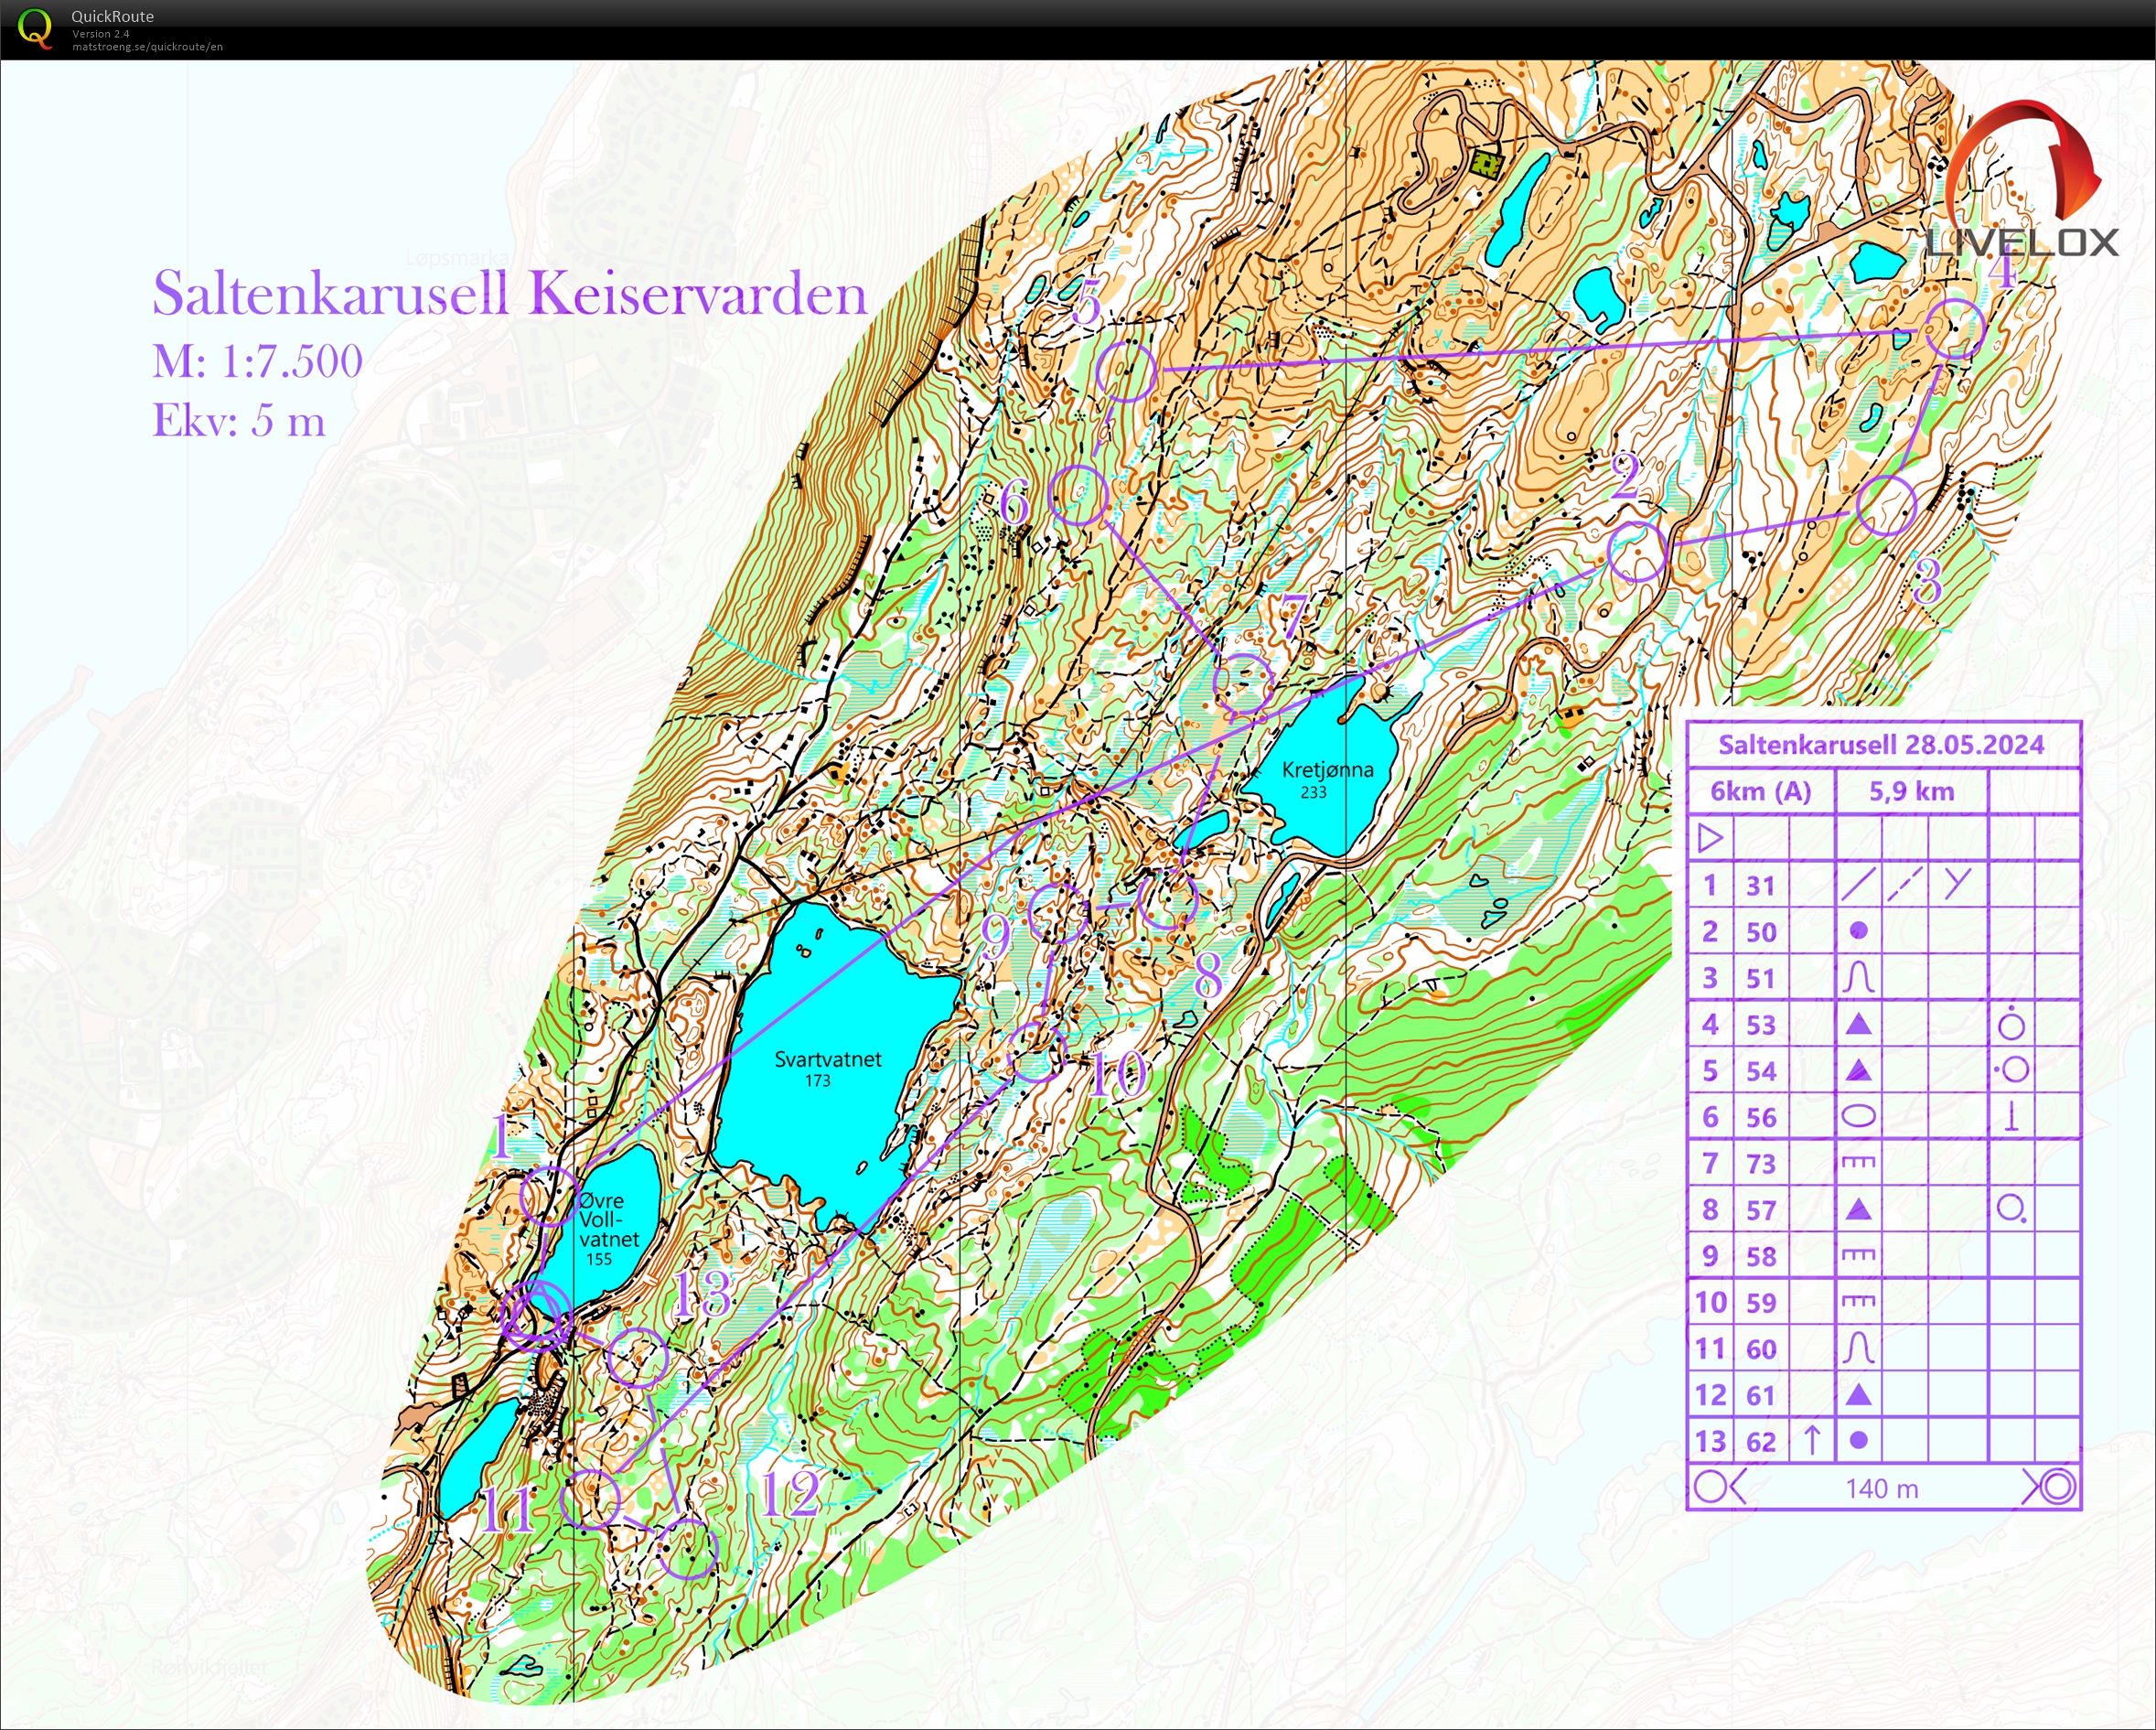Click control circle 4 on the map
Screen dimensions: 2156x1730
click(x=1955, y=328)
